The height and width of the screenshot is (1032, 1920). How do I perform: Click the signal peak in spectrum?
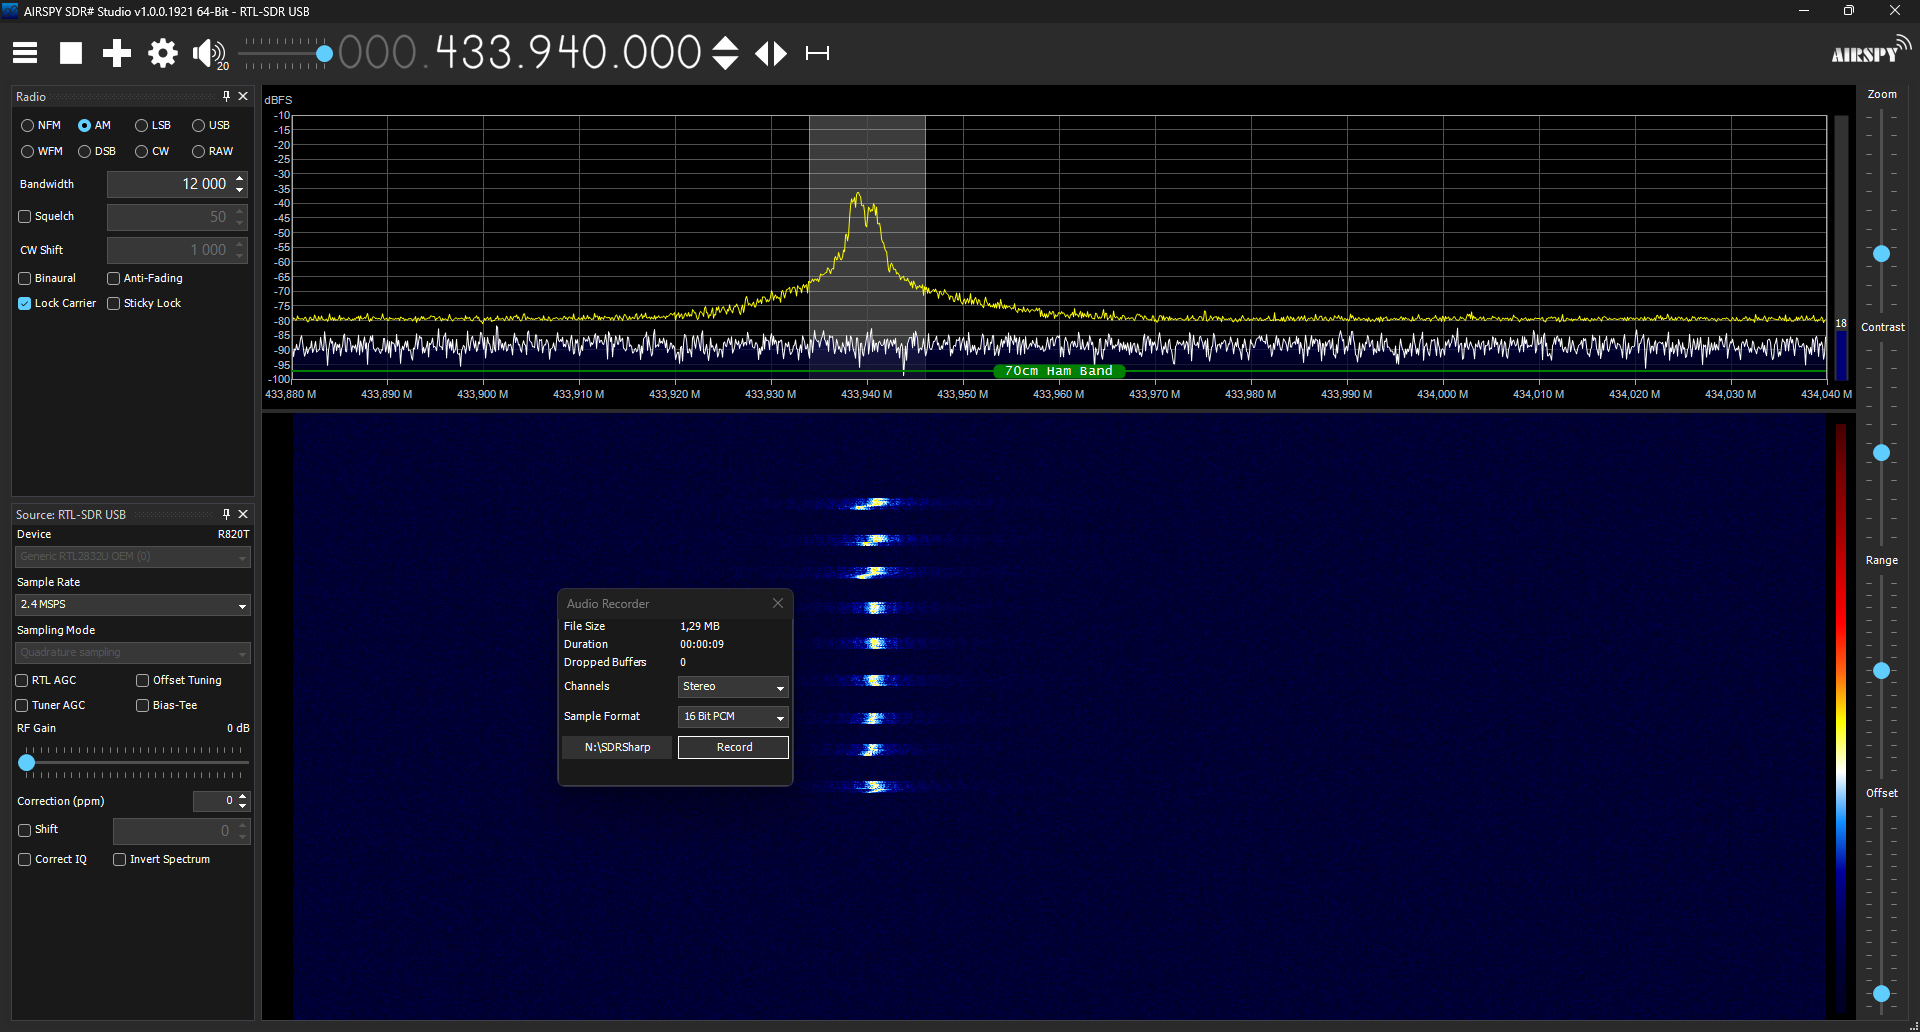click(857, 196)
